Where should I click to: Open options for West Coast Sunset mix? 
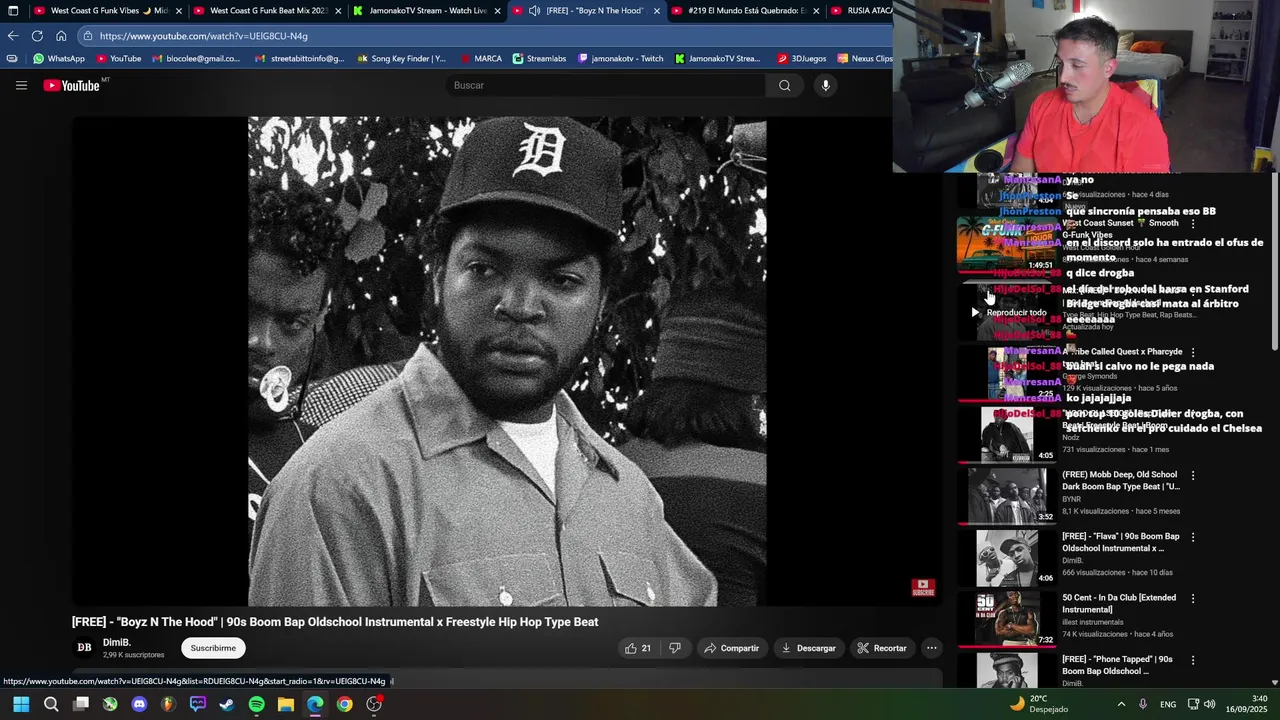1192,224
